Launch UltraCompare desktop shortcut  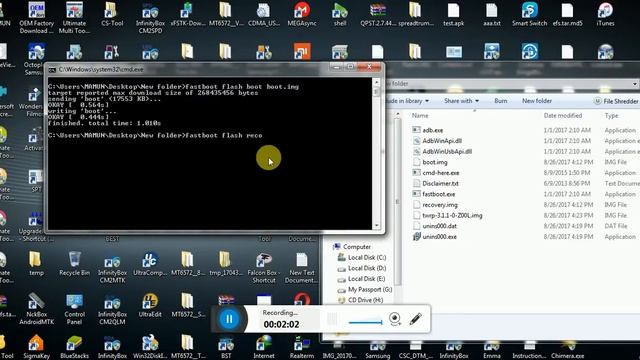point(150,264)
